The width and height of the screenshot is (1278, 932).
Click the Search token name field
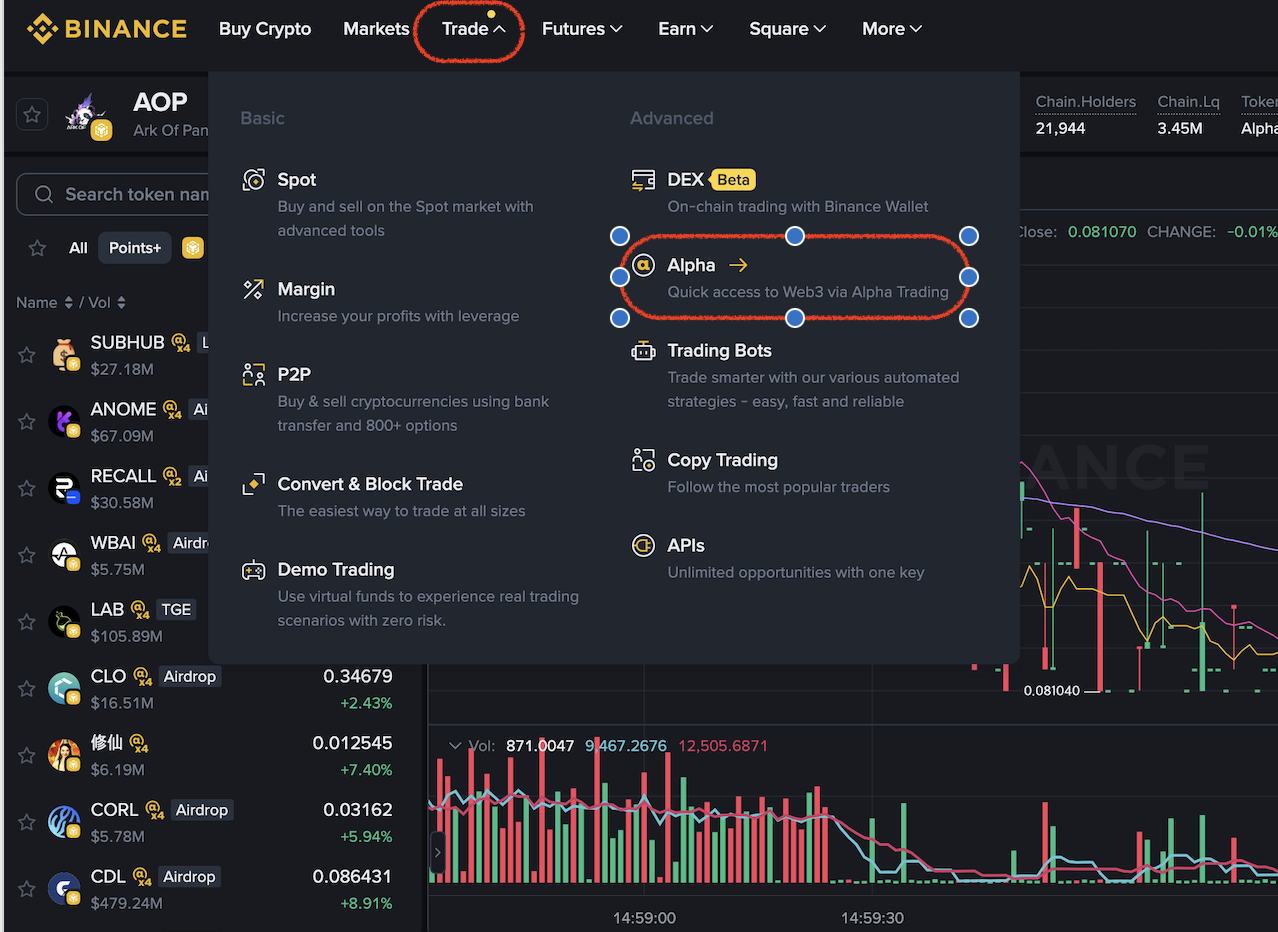(113, 194)
